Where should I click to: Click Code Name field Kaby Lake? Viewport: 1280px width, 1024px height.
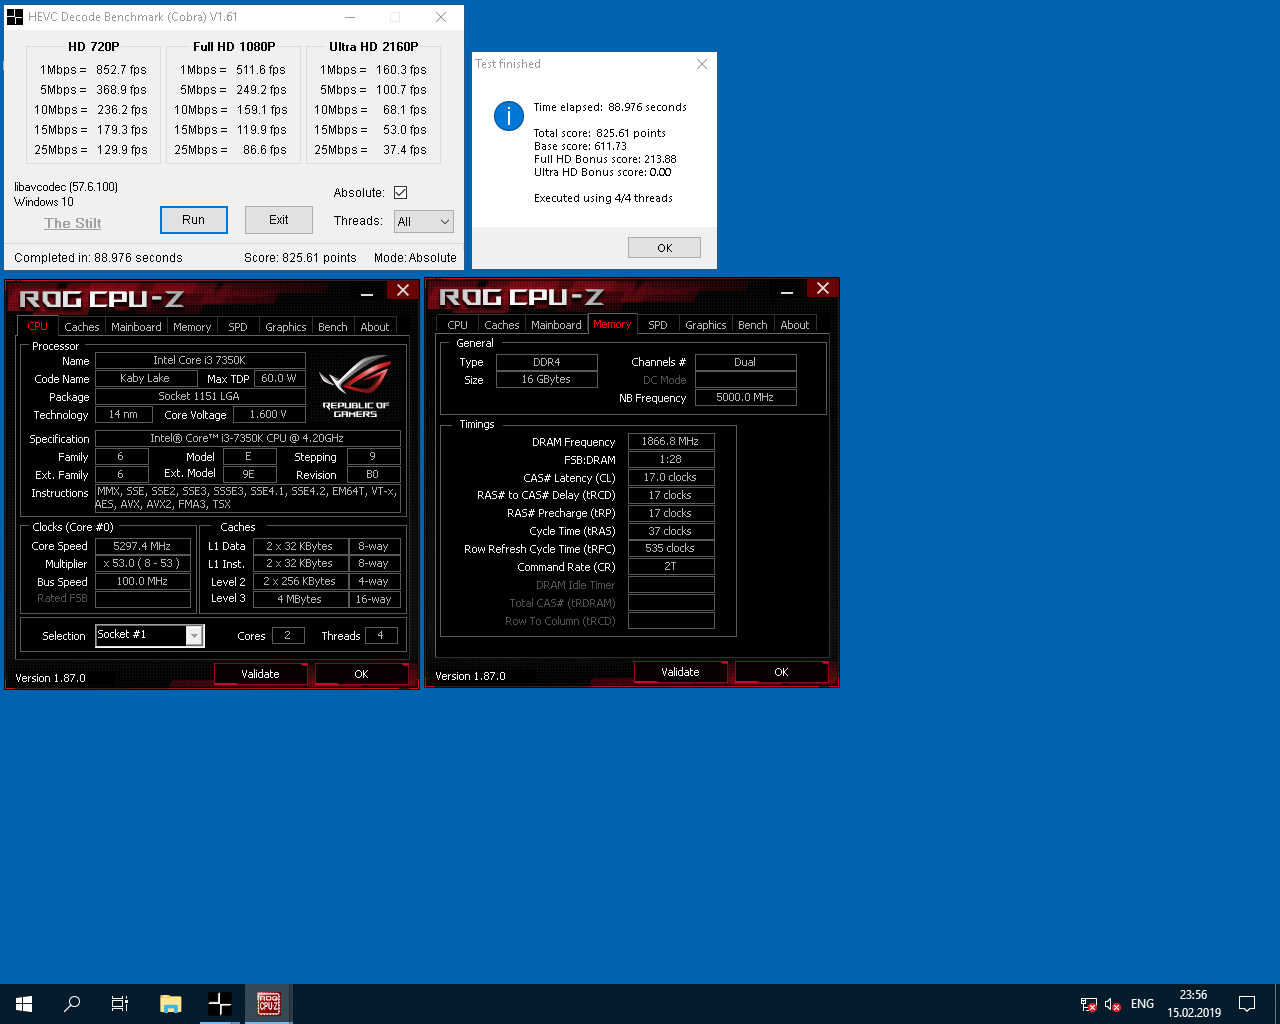[145, 378]
